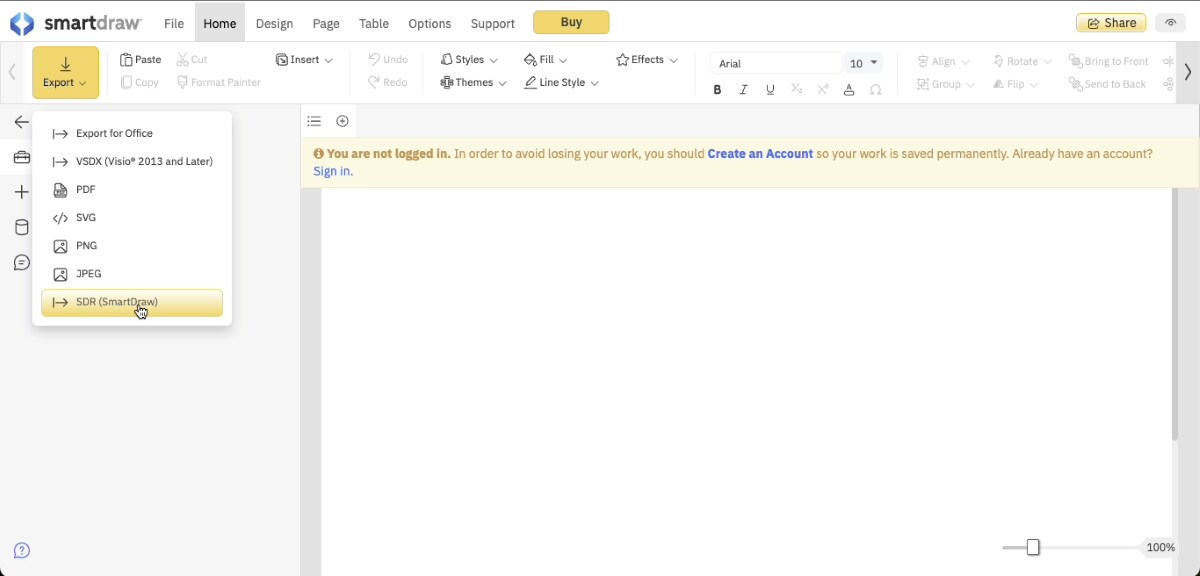Click the Cut button
Screen dimensions: 1200x576
[192, 60]
